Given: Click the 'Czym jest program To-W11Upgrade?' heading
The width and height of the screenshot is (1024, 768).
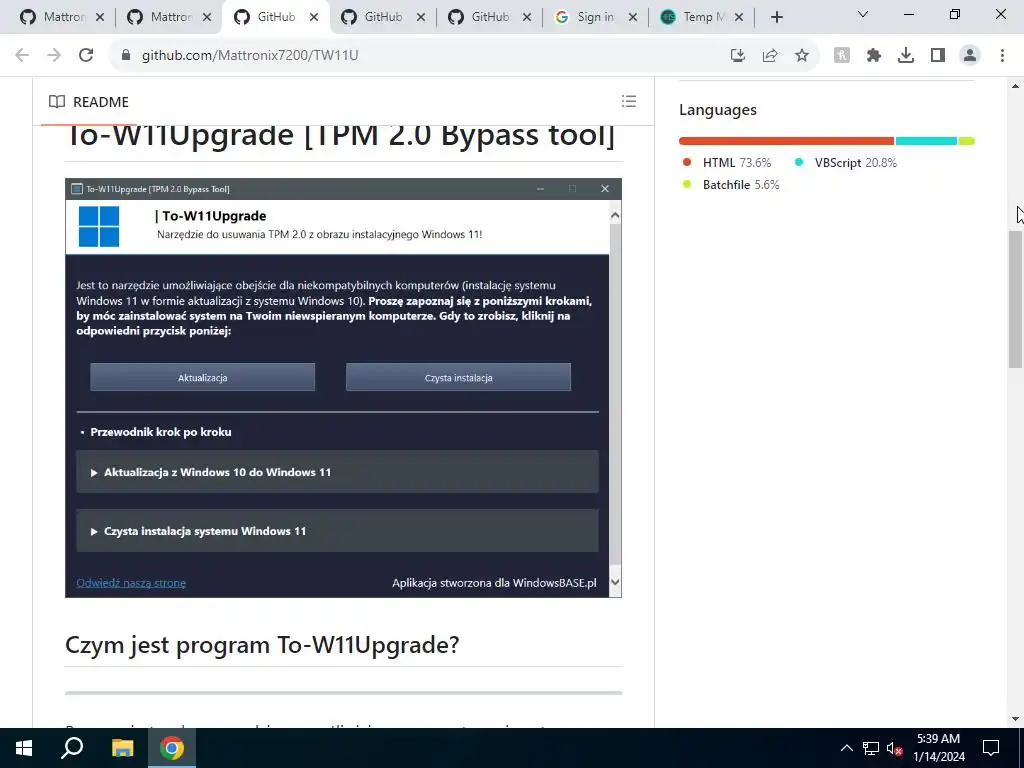Looking at the screenshot, I should 262,645.
